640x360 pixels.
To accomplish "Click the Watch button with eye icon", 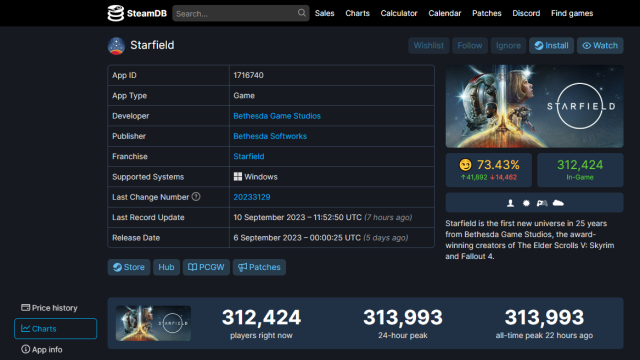I will click(600, 45).
